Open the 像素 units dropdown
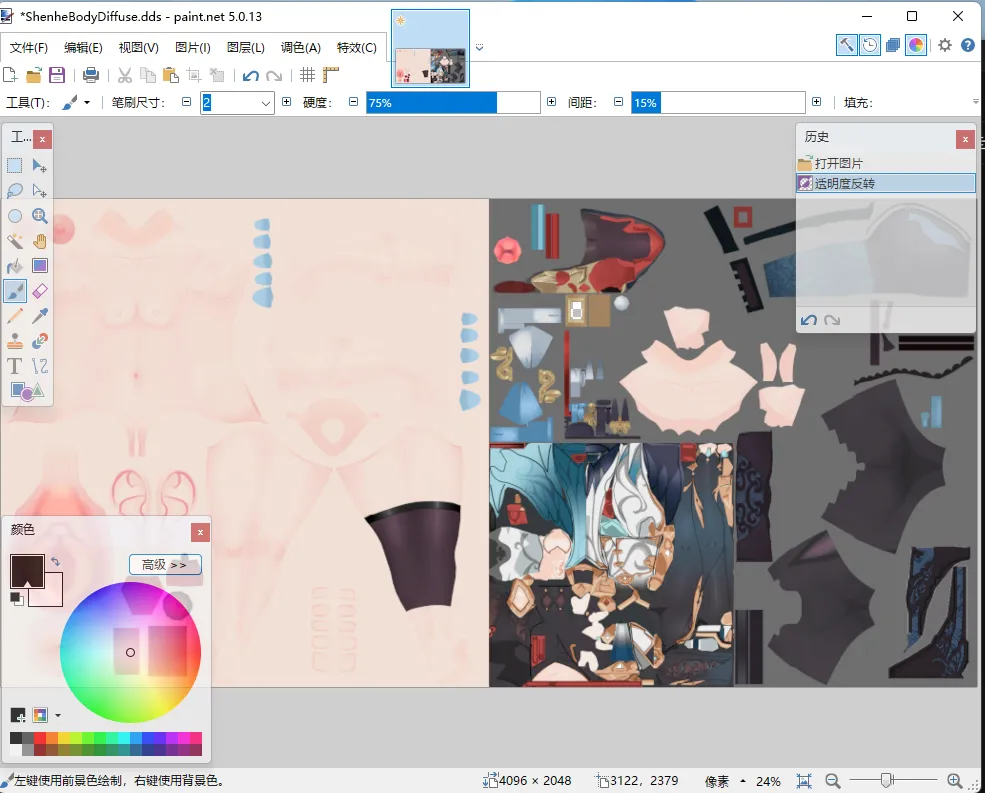The width and height of the screenshot is (985, 793). (x=726, y=781)
